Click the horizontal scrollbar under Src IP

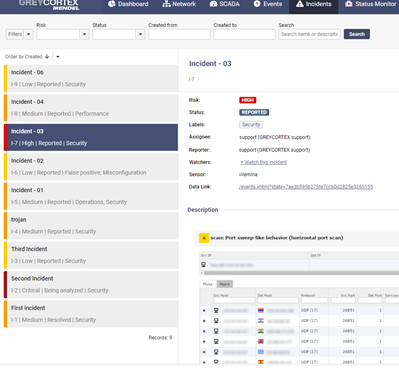point(300,273)
